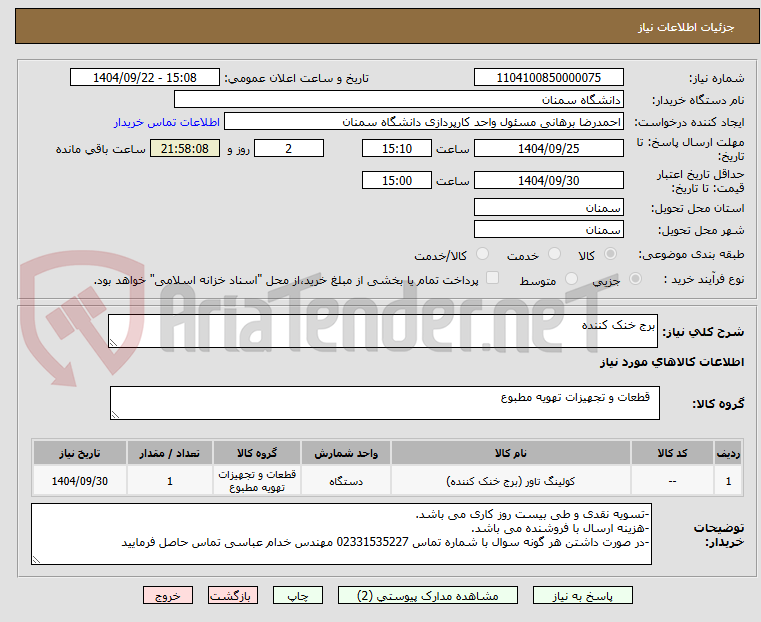The width and height of the screenshot is (761, 622).
Task: Click the شماره نیاز field 1104100850000075
Action: (548, 78)
